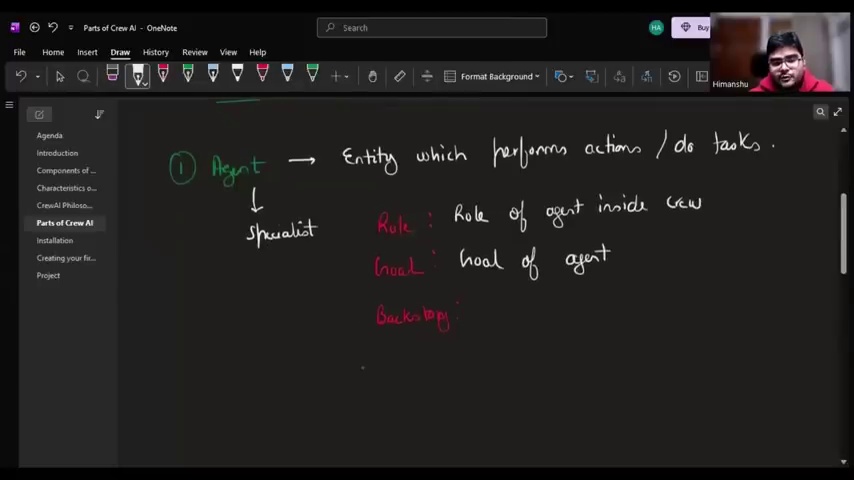Select the Lasso Select tool
Image resolution: width=854 pixels, height=480 pixels.
tap(83, 76)
